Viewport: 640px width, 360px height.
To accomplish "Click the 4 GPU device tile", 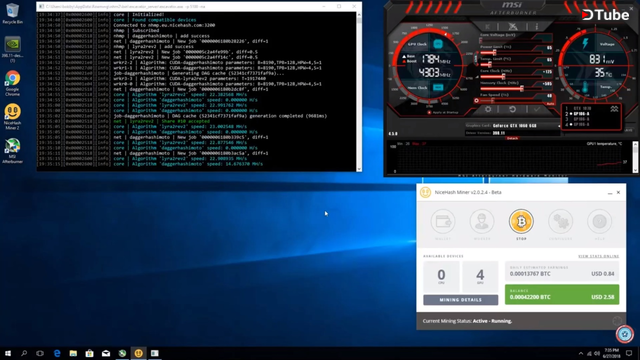I will click(x=480, y=276).
